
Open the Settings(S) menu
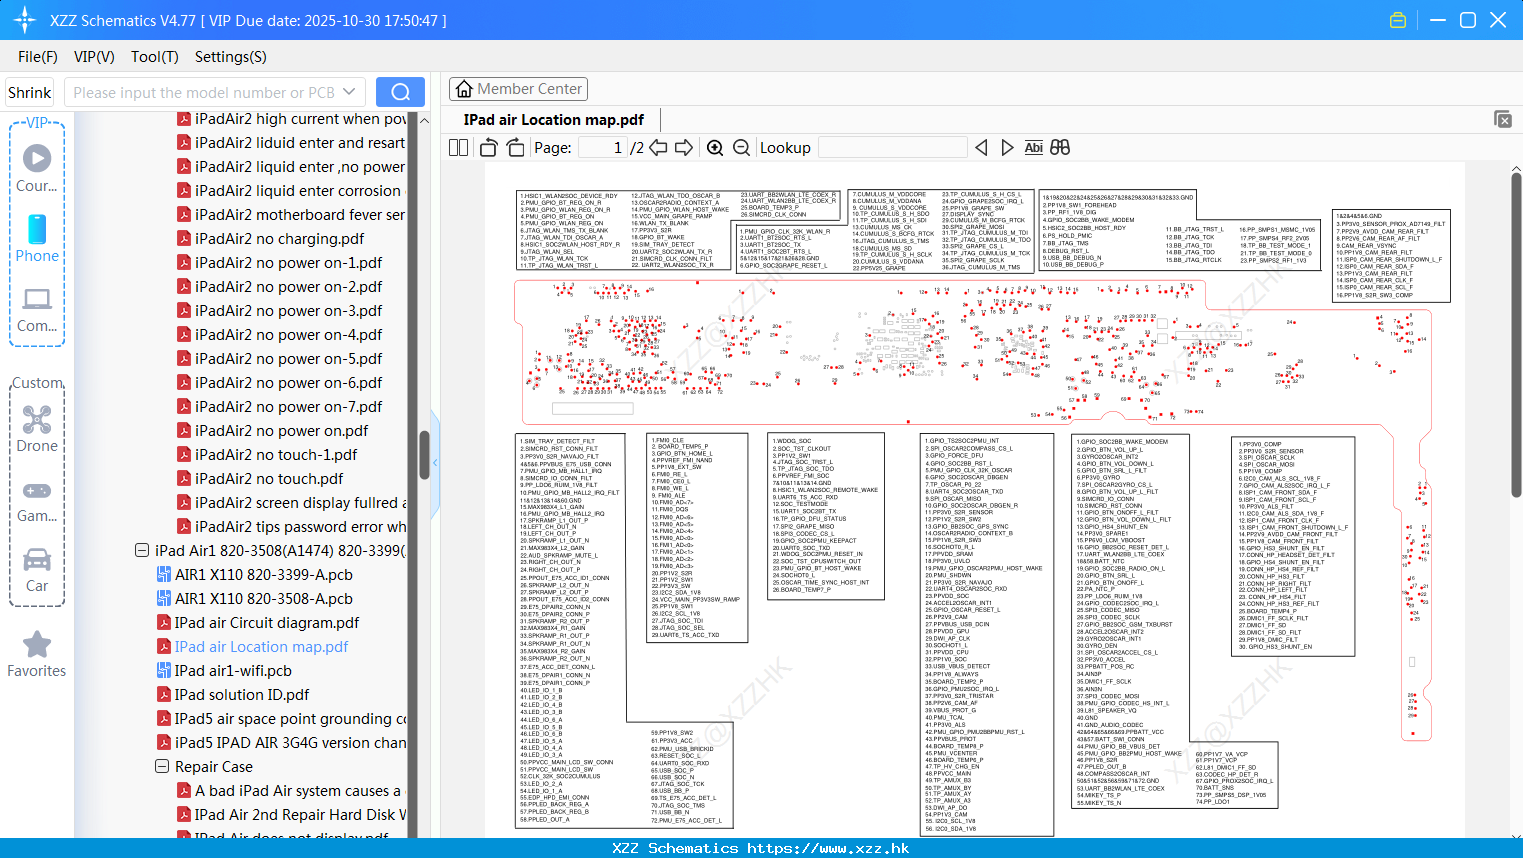(x=231, y=57)
